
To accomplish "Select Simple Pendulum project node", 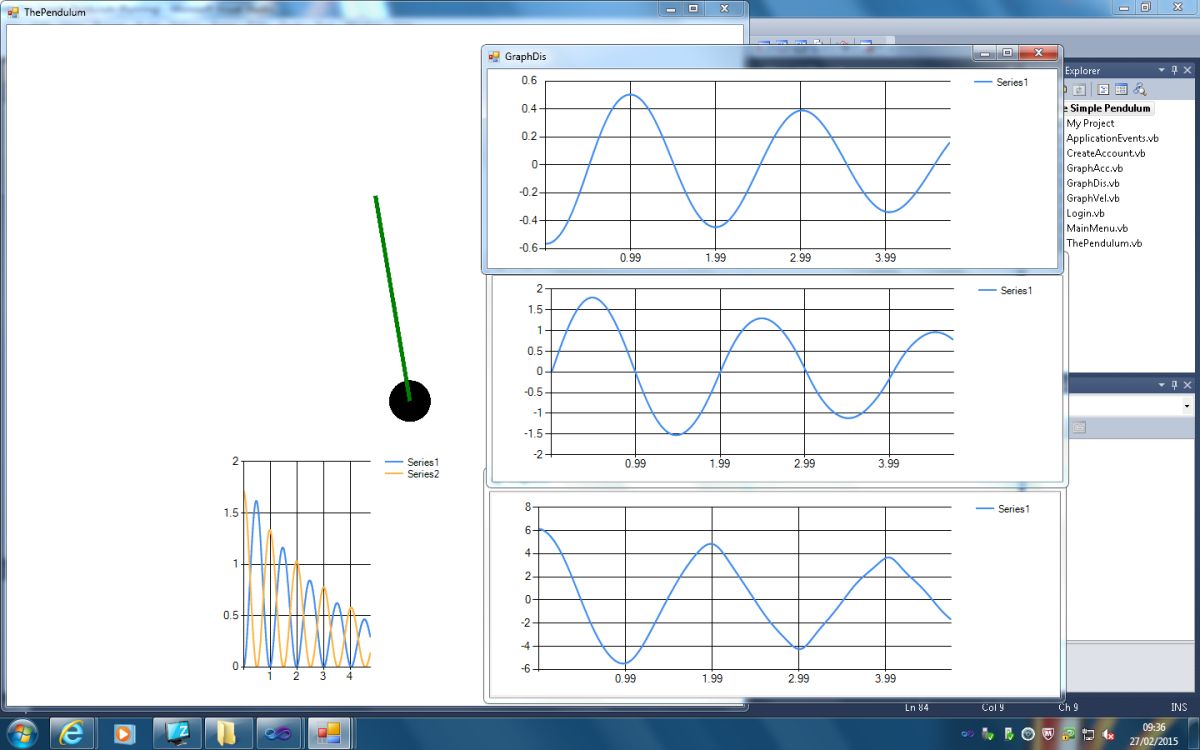I will (x=1108, y=108).
